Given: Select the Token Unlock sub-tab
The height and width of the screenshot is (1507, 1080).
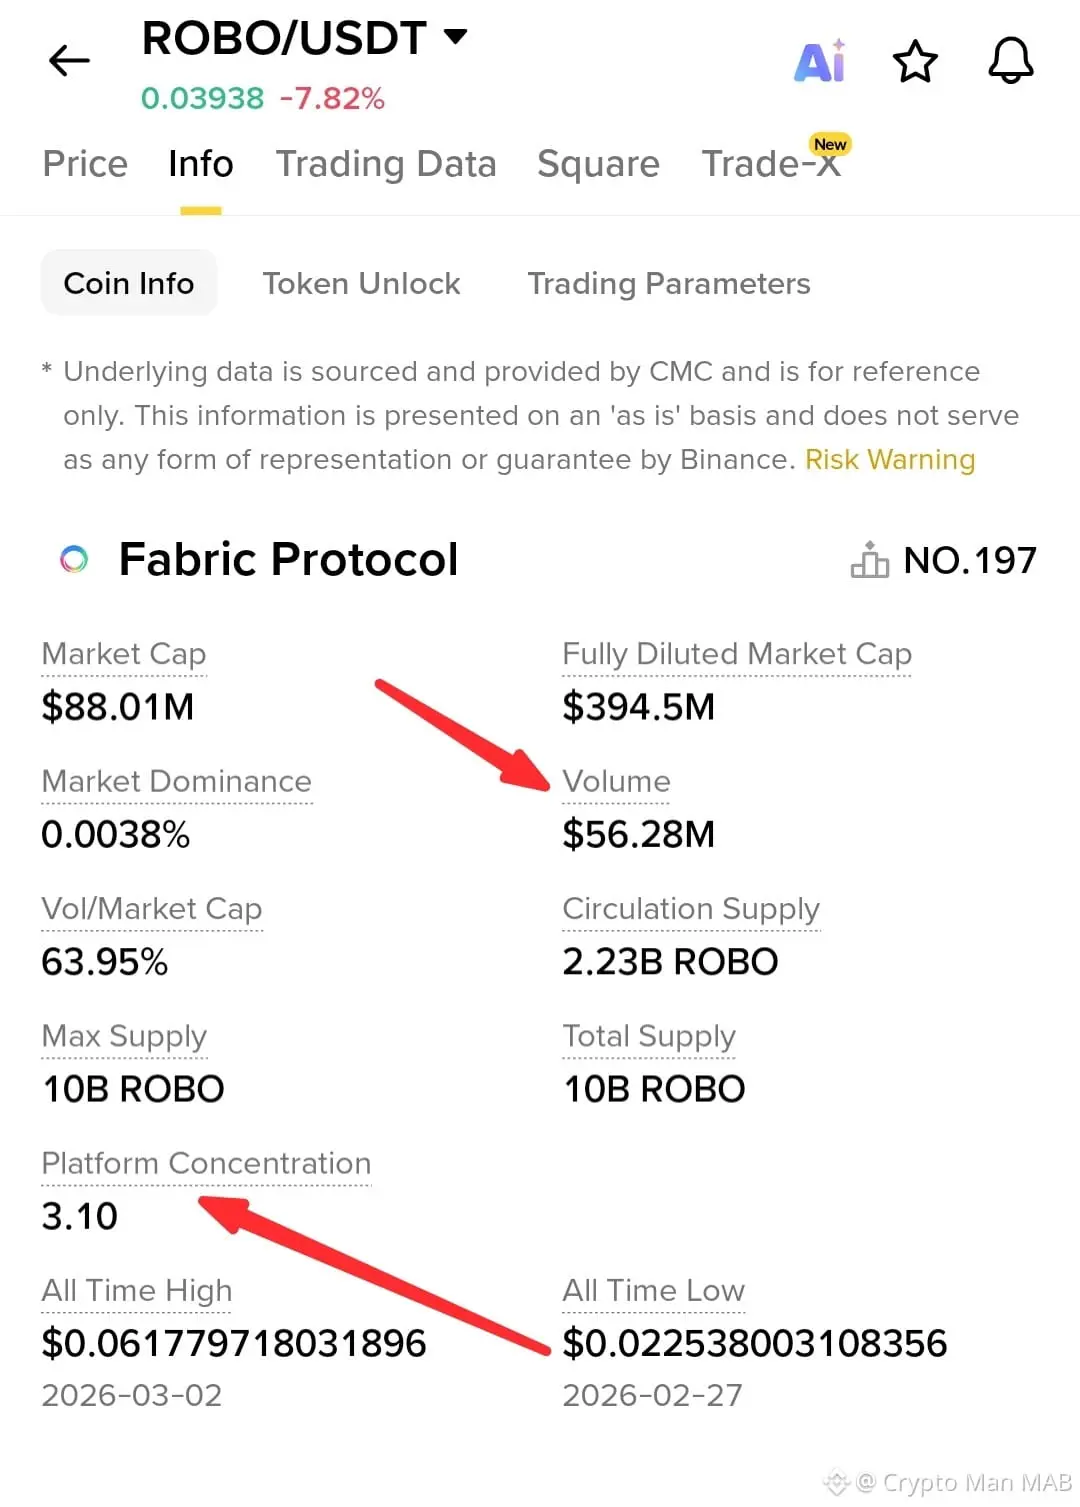Looking at the screenshot, I should 361,284.
